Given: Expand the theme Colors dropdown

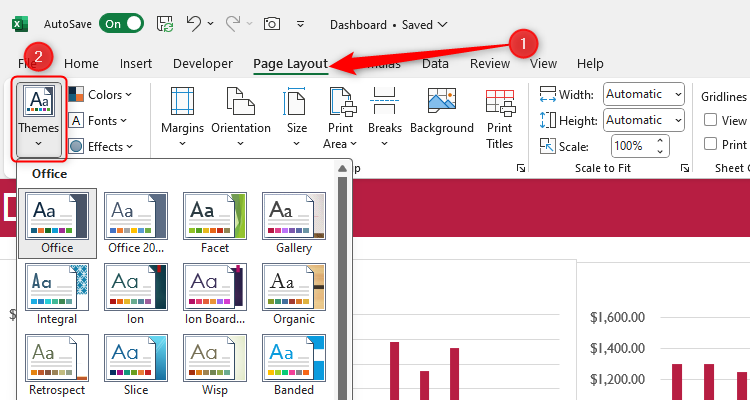Looking at the screenshot, I should pyautogui.click(x=101, y=95).
